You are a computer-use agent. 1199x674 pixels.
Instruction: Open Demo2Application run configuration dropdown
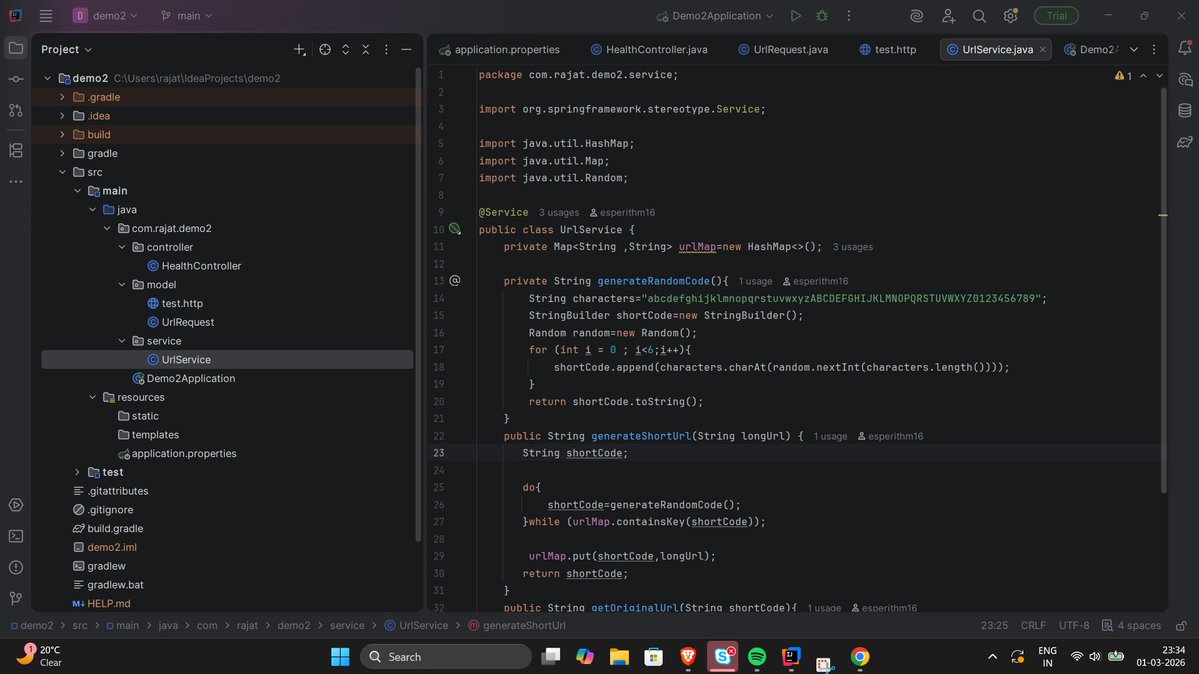tap(715, 15)
